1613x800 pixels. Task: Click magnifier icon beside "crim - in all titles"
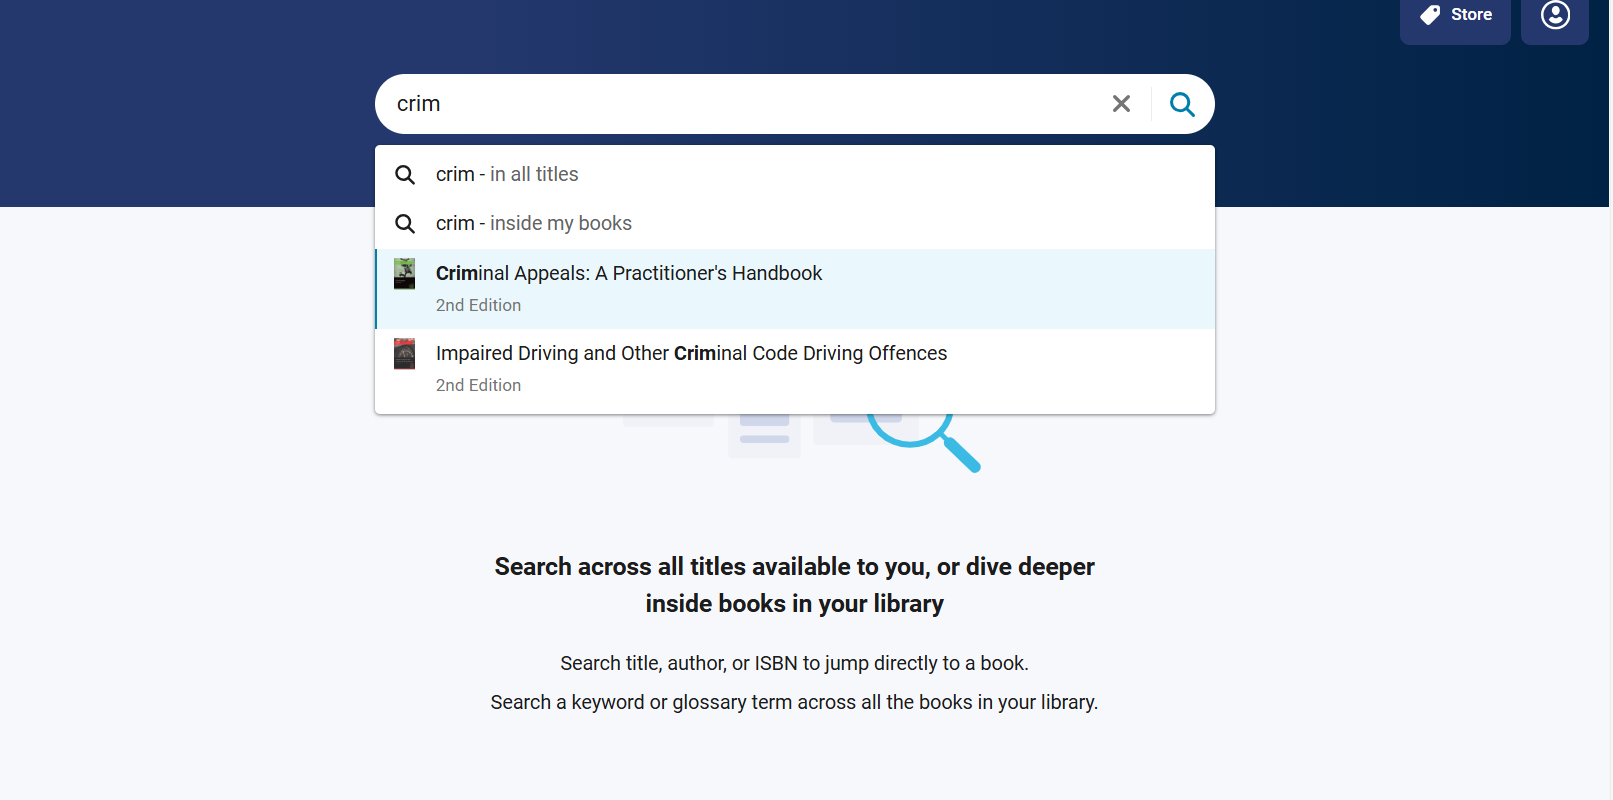point(405,175)
